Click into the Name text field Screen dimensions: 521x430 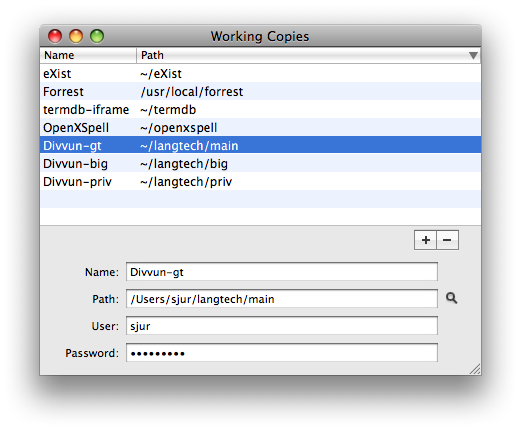(x=282, y=272)
